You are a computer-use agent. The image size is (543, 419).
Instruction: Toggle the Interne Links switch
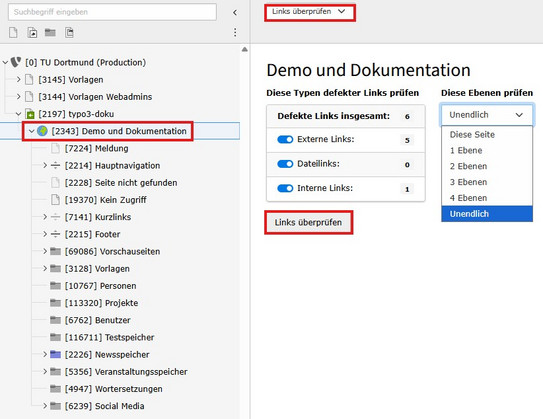pyautogui.click(x=285, y=188)
